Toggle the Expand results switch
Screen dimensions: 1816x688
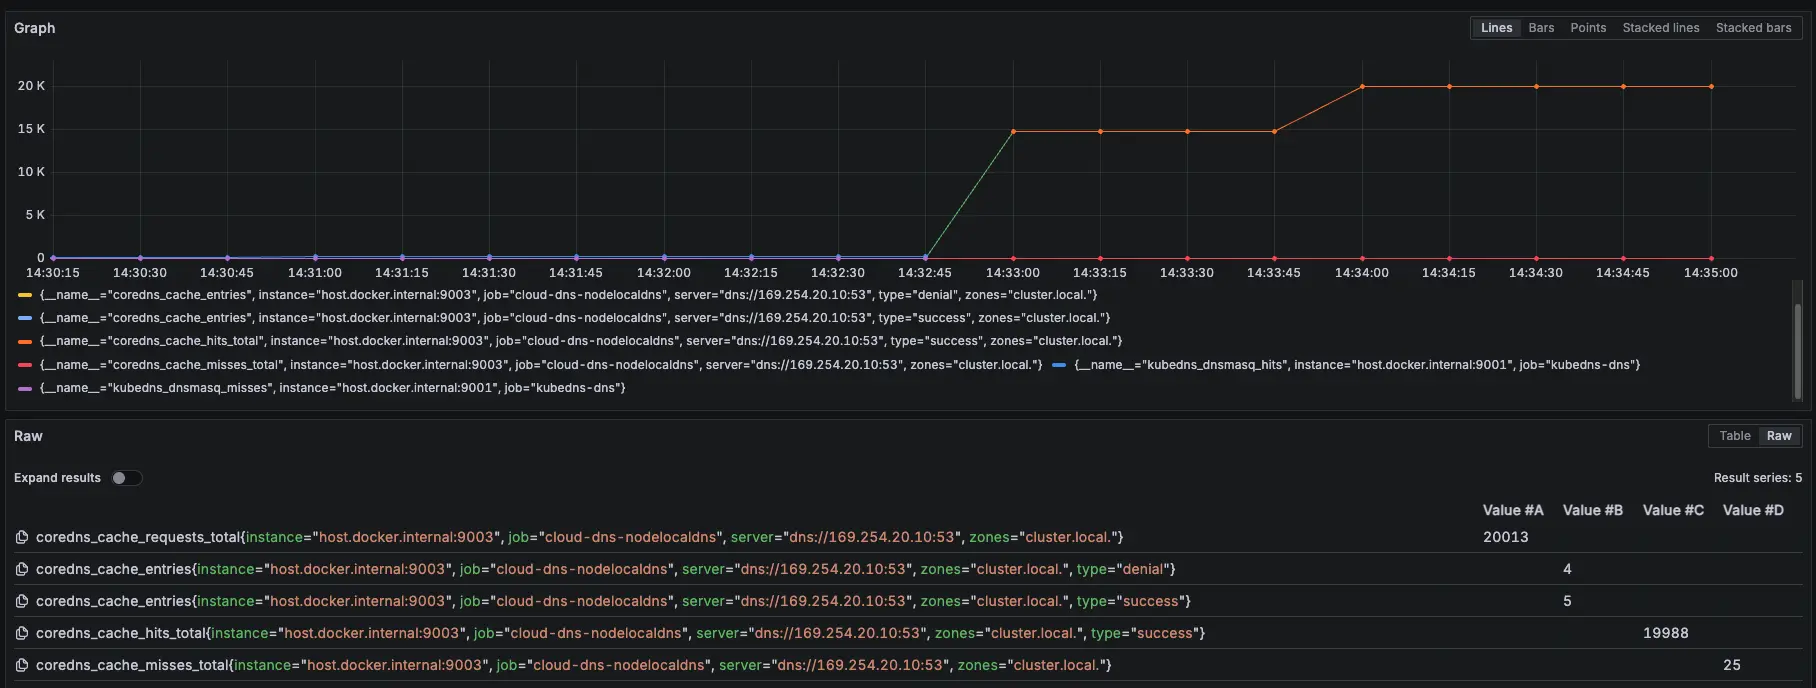click(x=127, y=478)
